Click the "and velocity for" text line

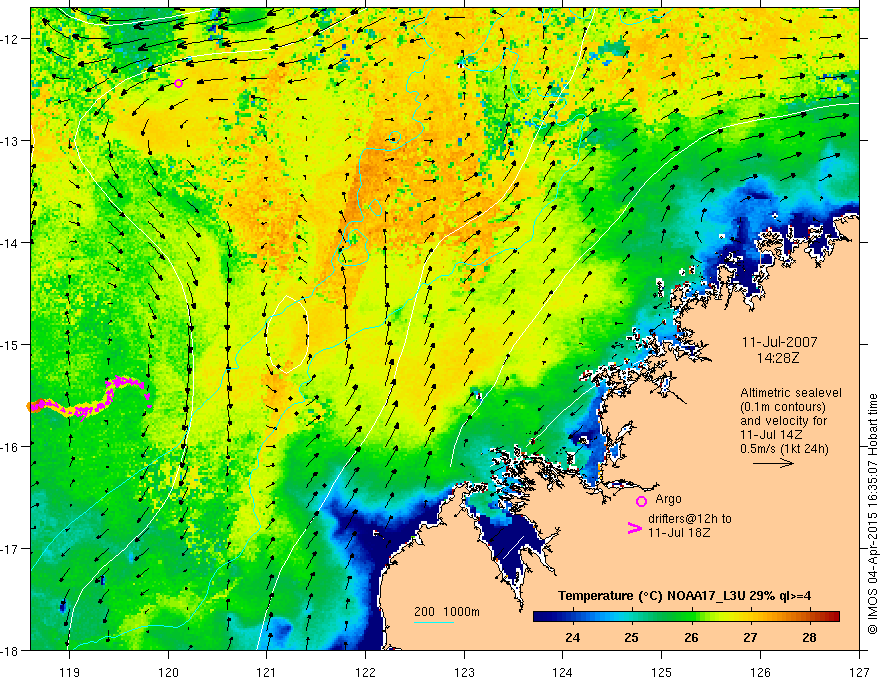pos(783,421)
